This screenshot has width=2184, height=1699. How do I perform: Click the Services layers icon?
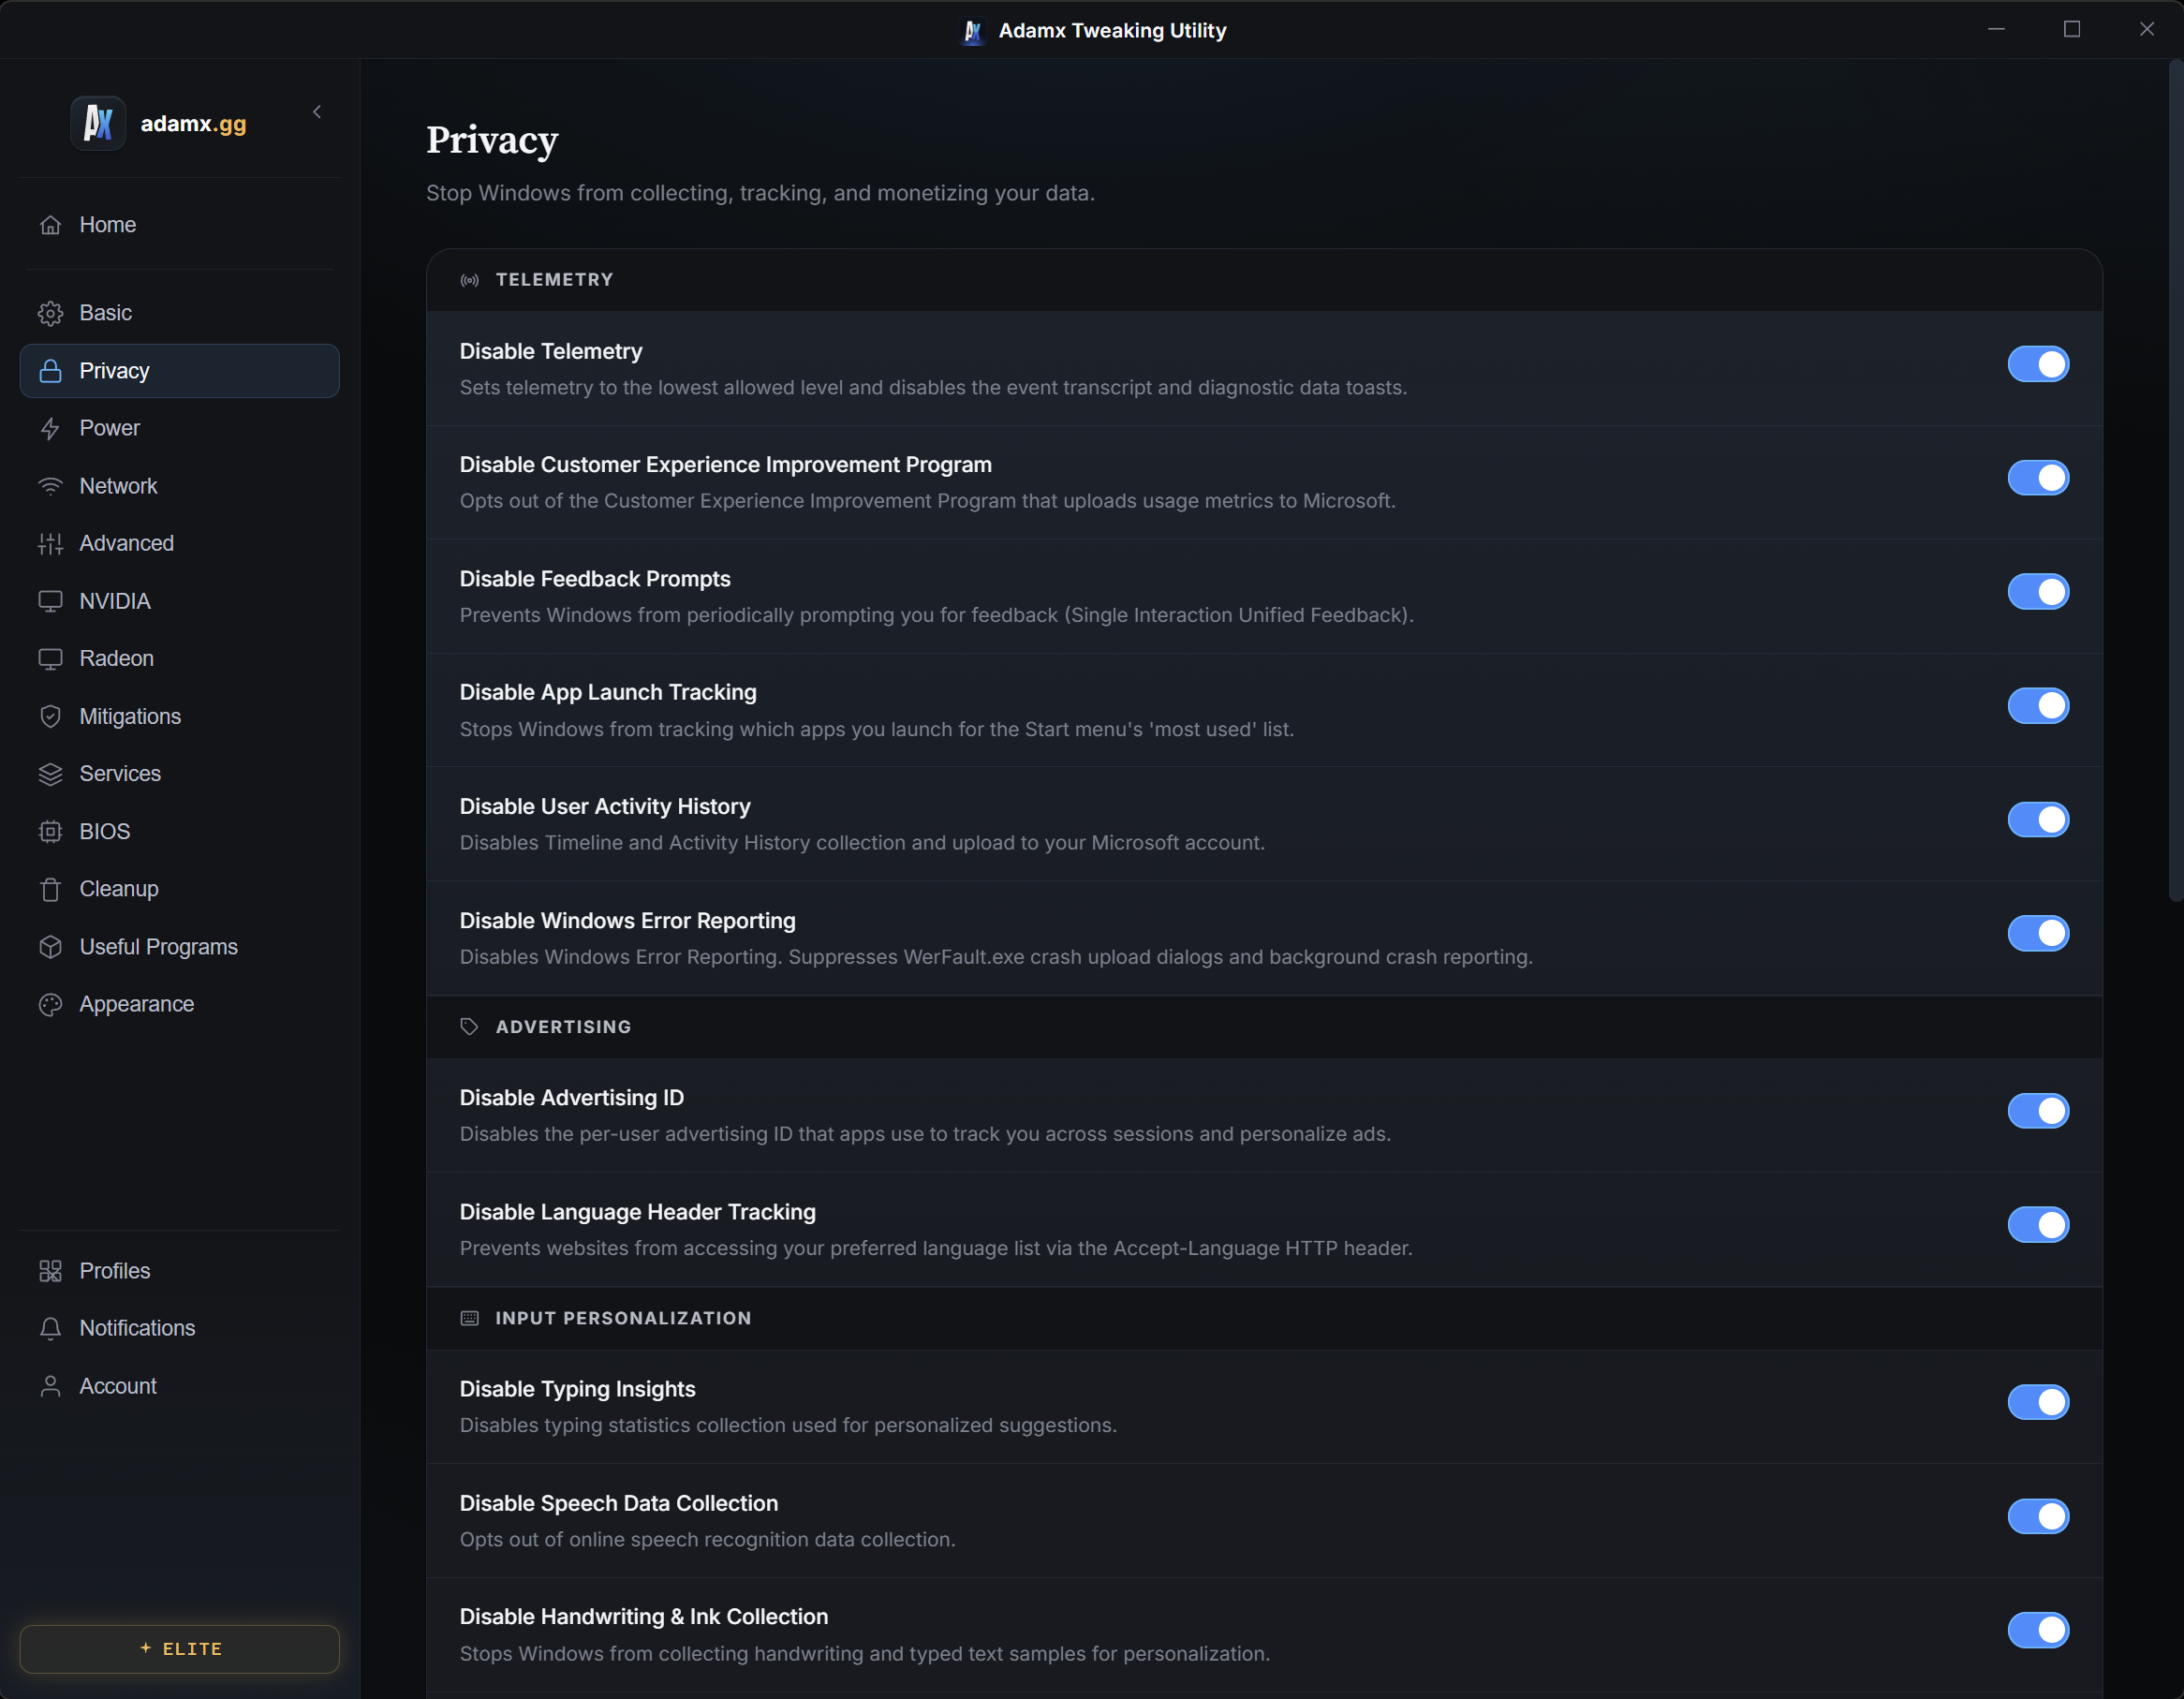point(50,774)
